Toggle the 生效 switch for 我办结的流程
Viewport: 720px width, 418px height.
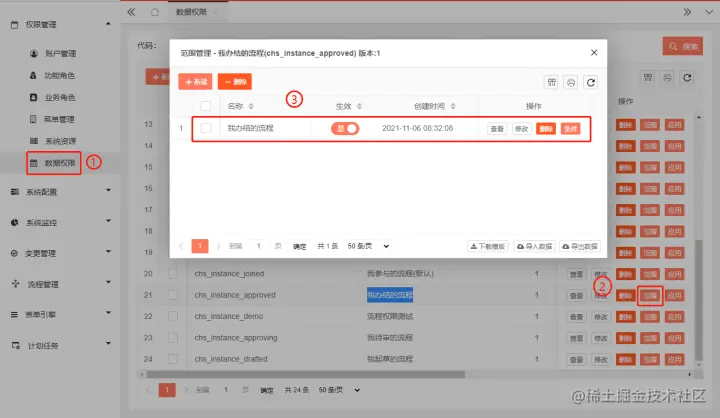345,128
